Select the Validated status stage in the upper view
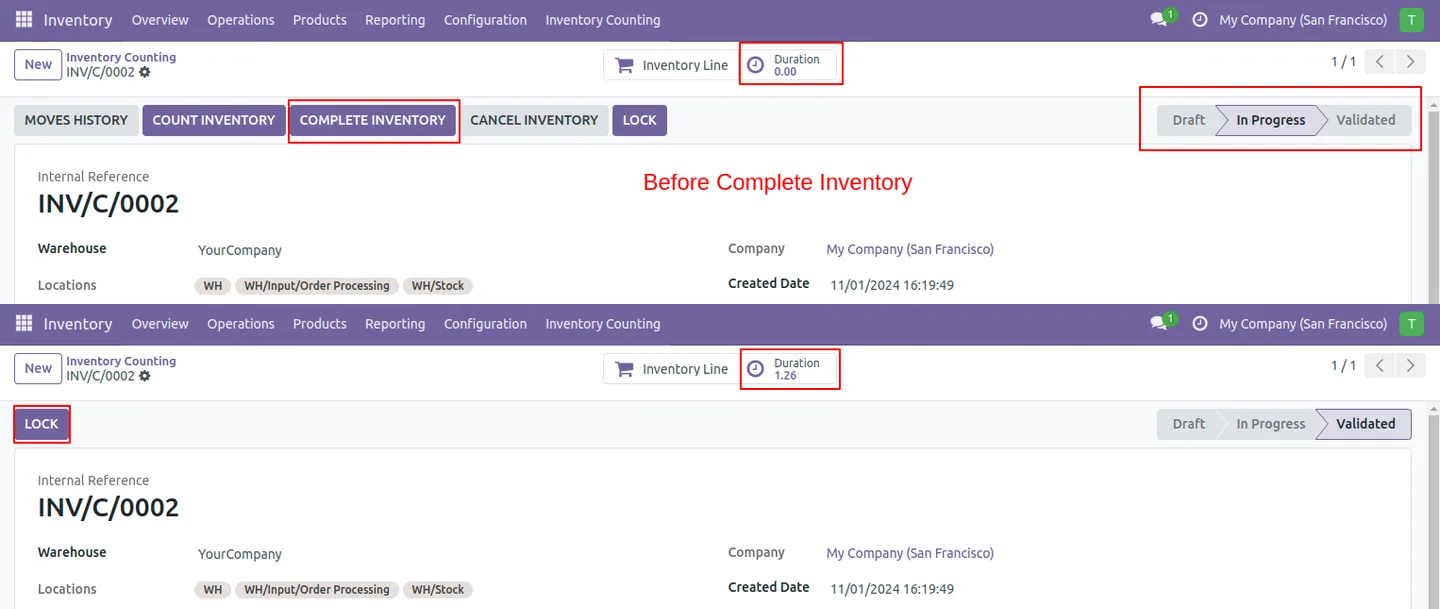This screenshot has height=609, width=1440. point(1366,120)
